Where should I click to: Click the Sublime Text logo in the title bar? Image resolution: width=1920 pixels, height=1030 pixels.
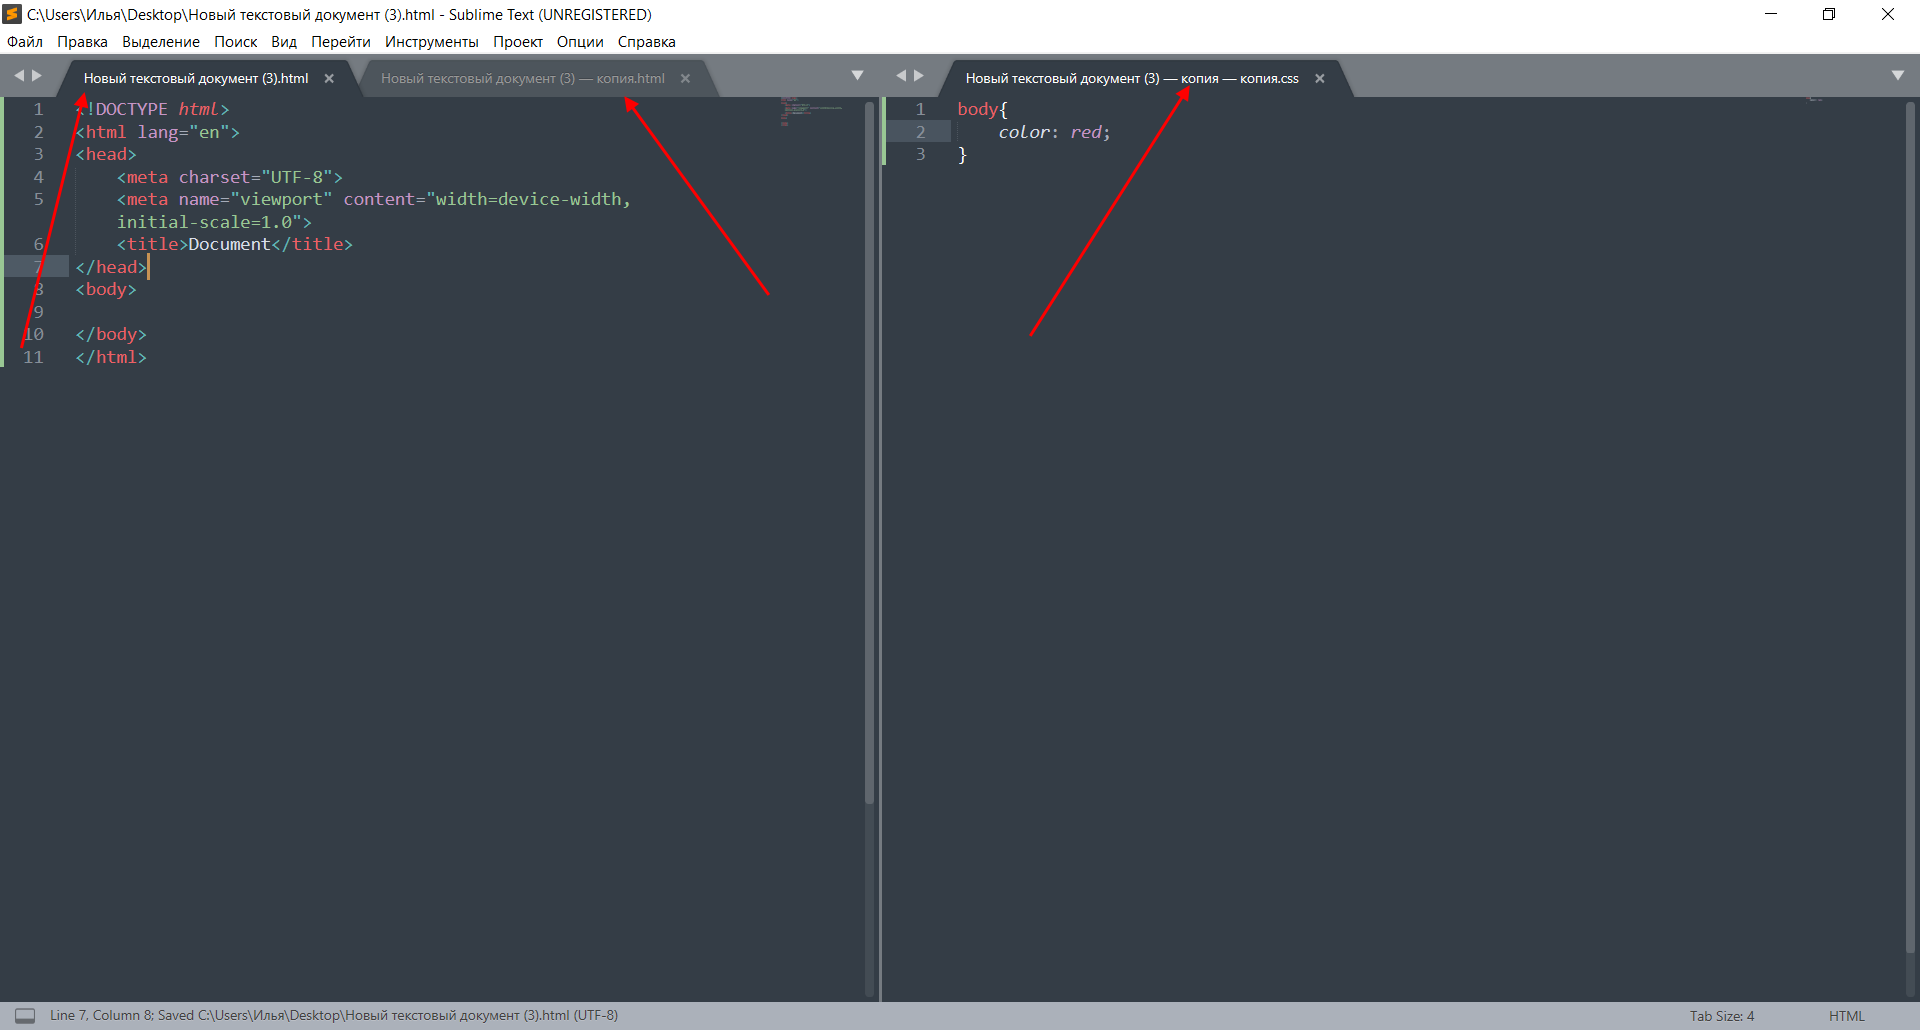13,14
